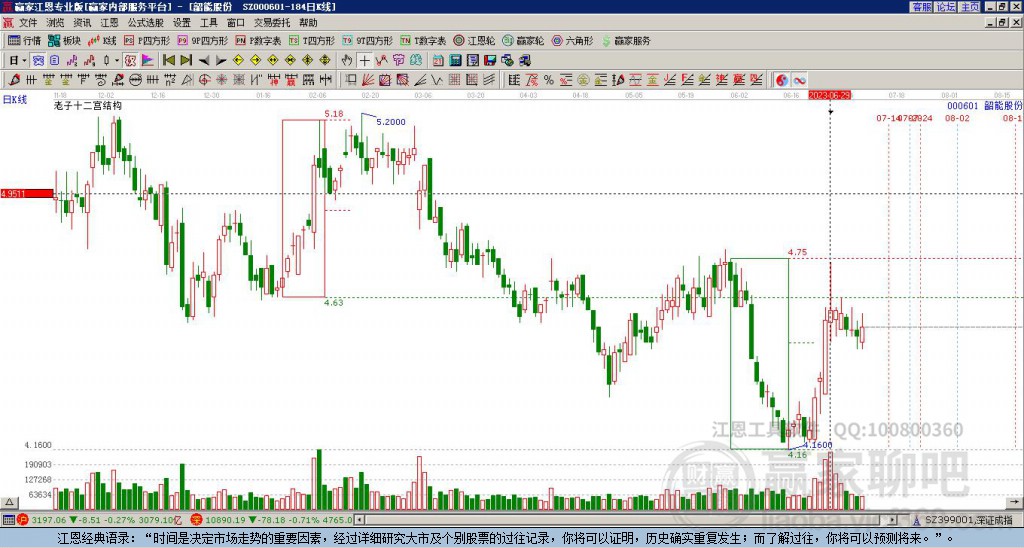
Task: Select the hand pan tool
Action: [347, 60]
